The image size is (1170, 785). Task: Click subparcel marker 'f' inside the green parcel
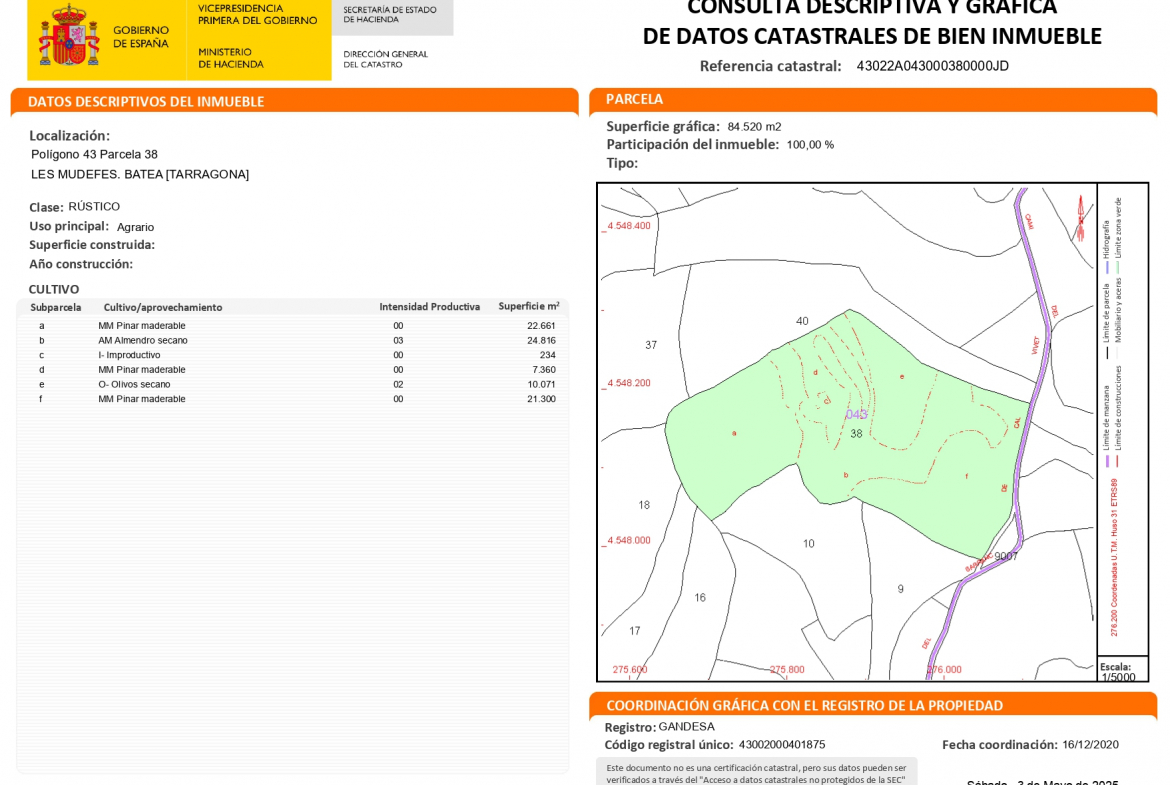tap(966, 476)
